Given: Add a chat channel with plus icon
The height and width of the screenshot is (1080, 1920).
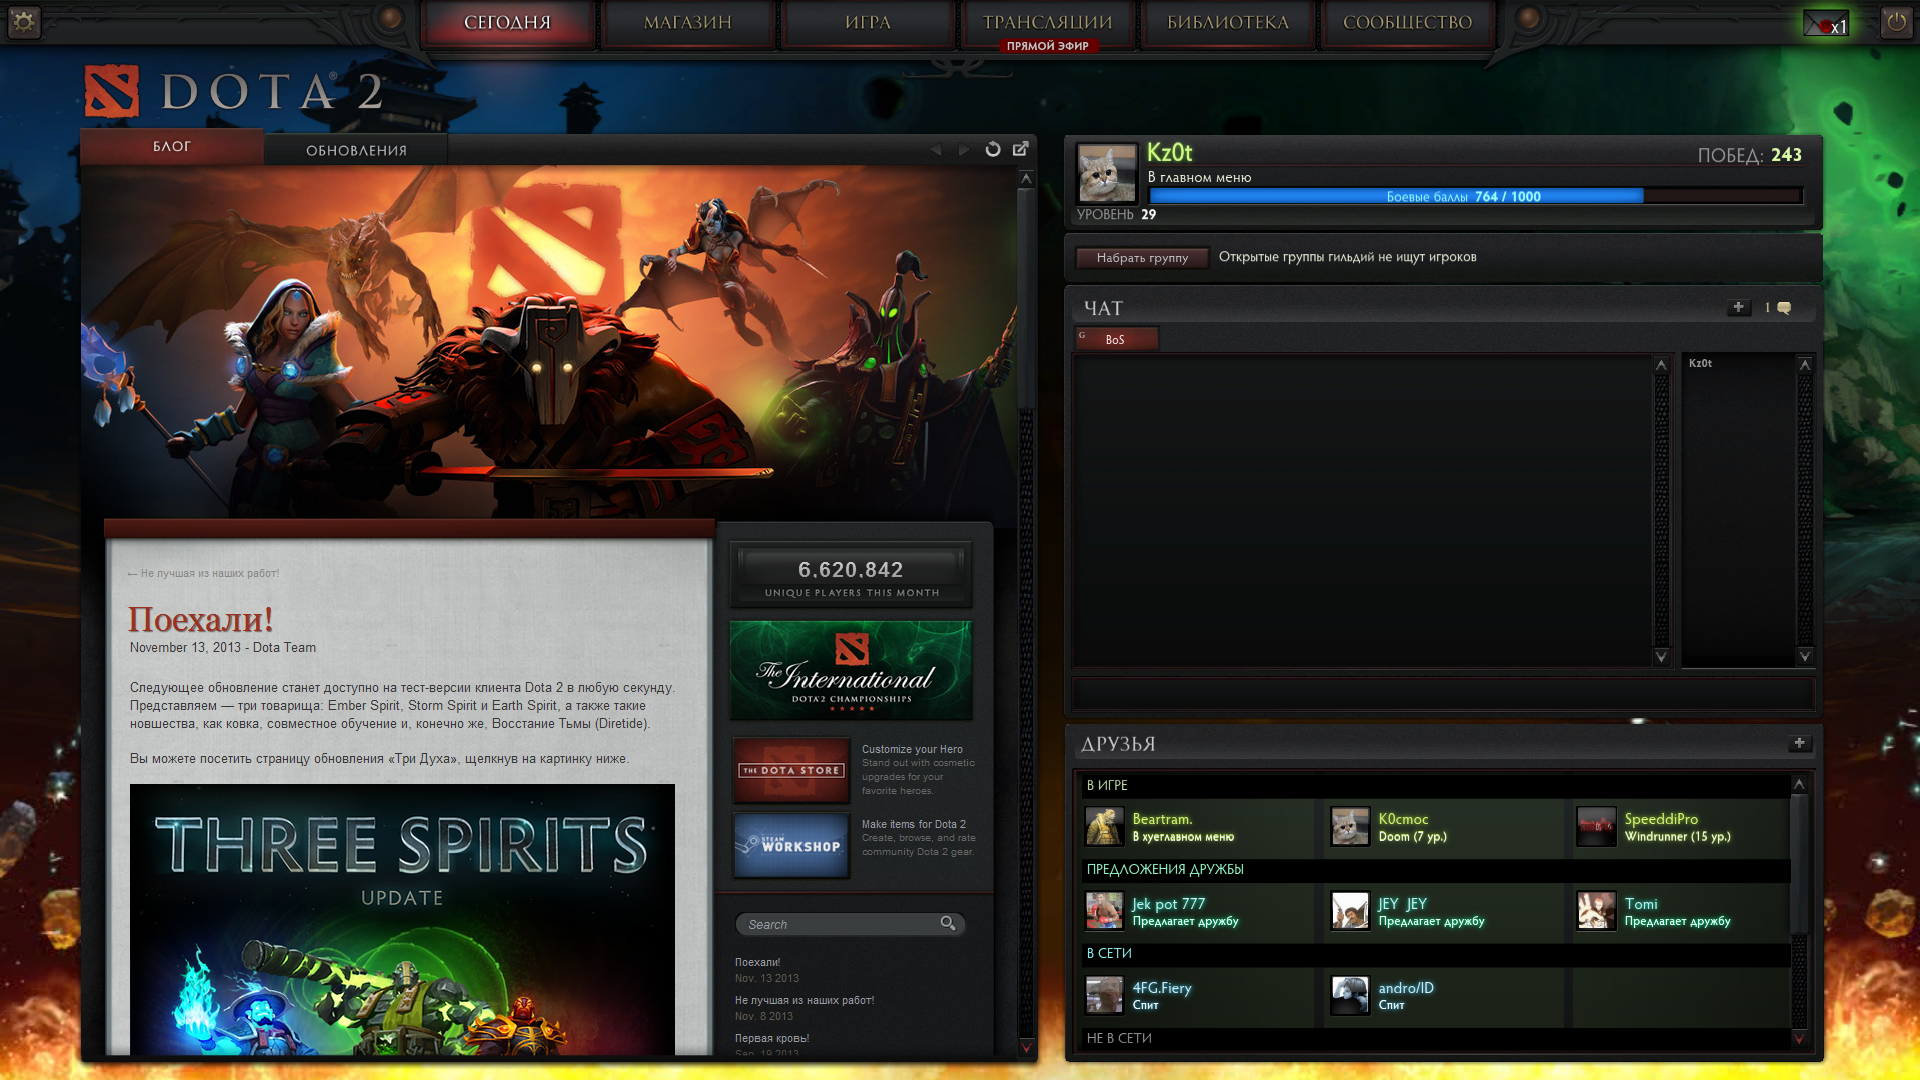Looking at the screenshot, I should pos(1738,307).
